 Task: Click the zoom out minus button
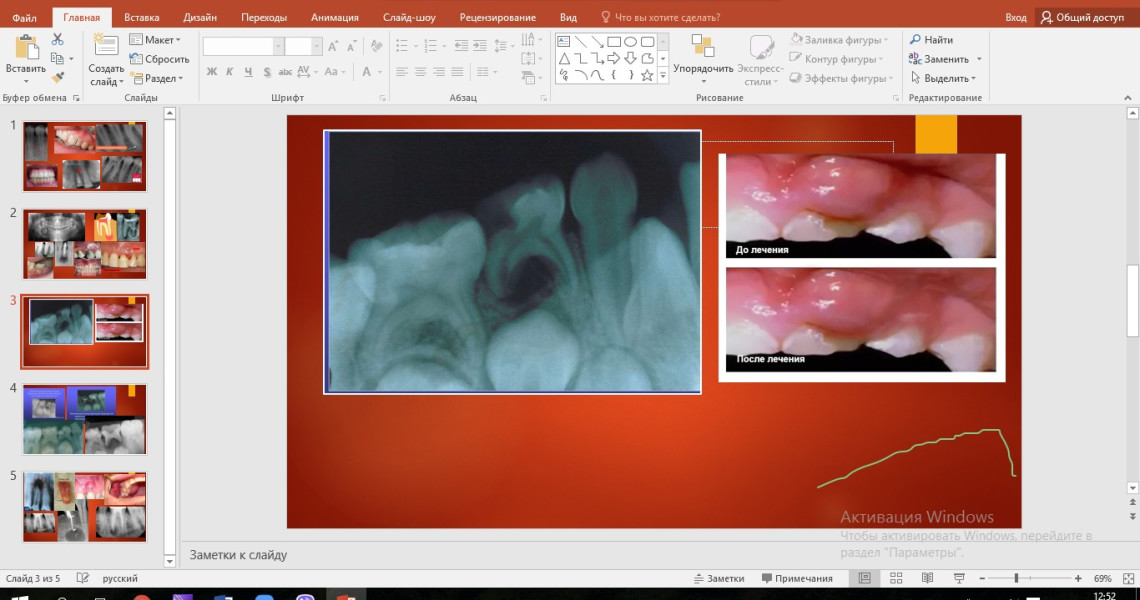coord(982,578)
